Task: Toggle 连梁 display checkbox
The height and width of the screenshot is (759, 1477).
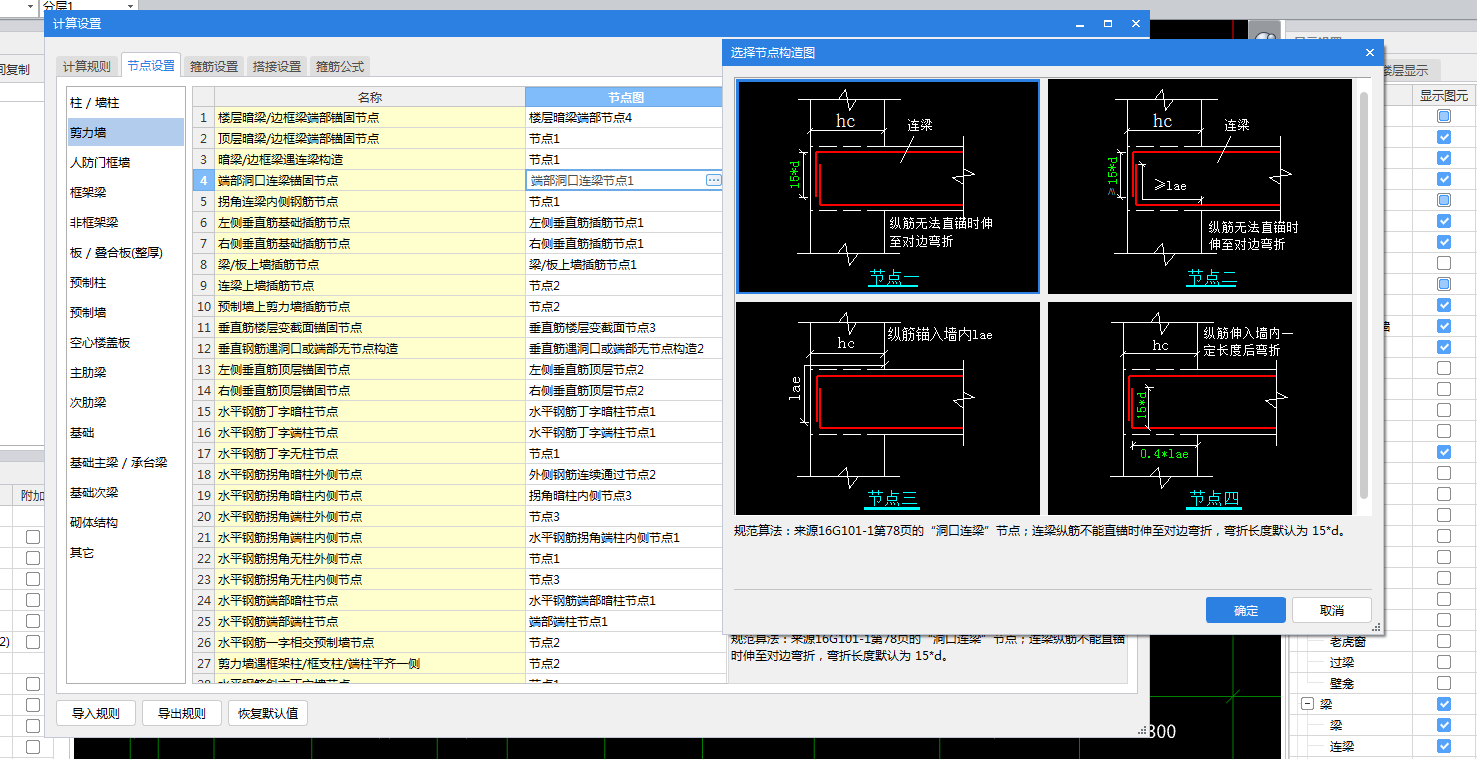Action: coord(1443,746)
